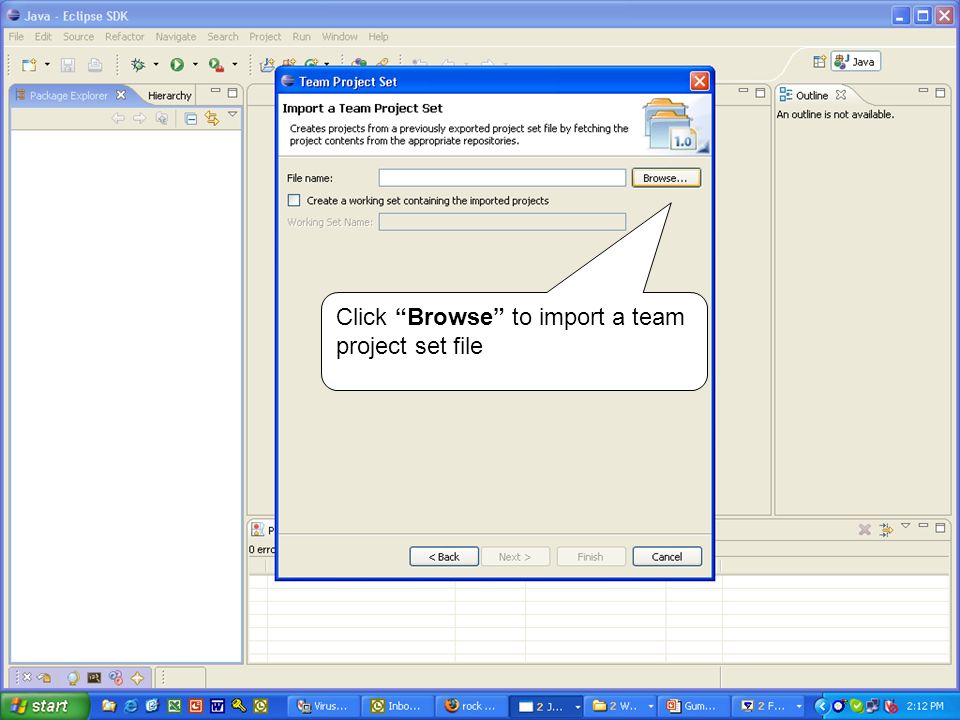Open the Navigate menu
This screenshot has width=960, height=720.
click(176, 37)
